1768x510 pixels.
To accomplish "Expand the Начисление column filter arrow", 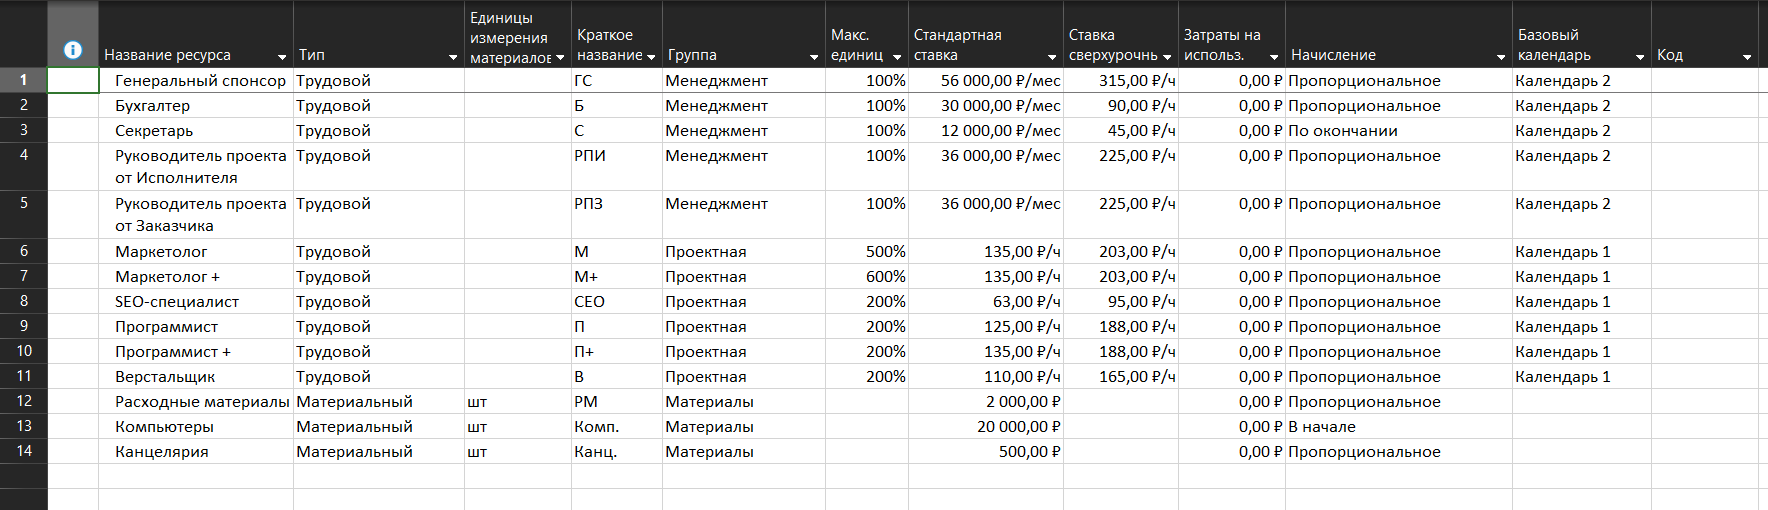I will 1501,57.
